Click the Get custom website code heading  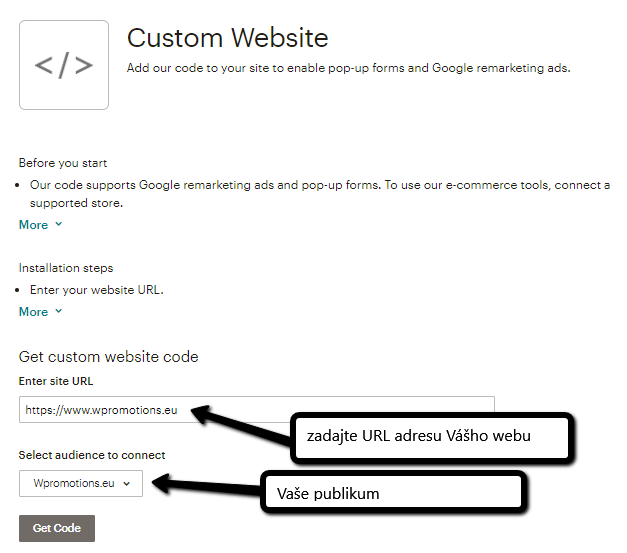pos(108,357)
